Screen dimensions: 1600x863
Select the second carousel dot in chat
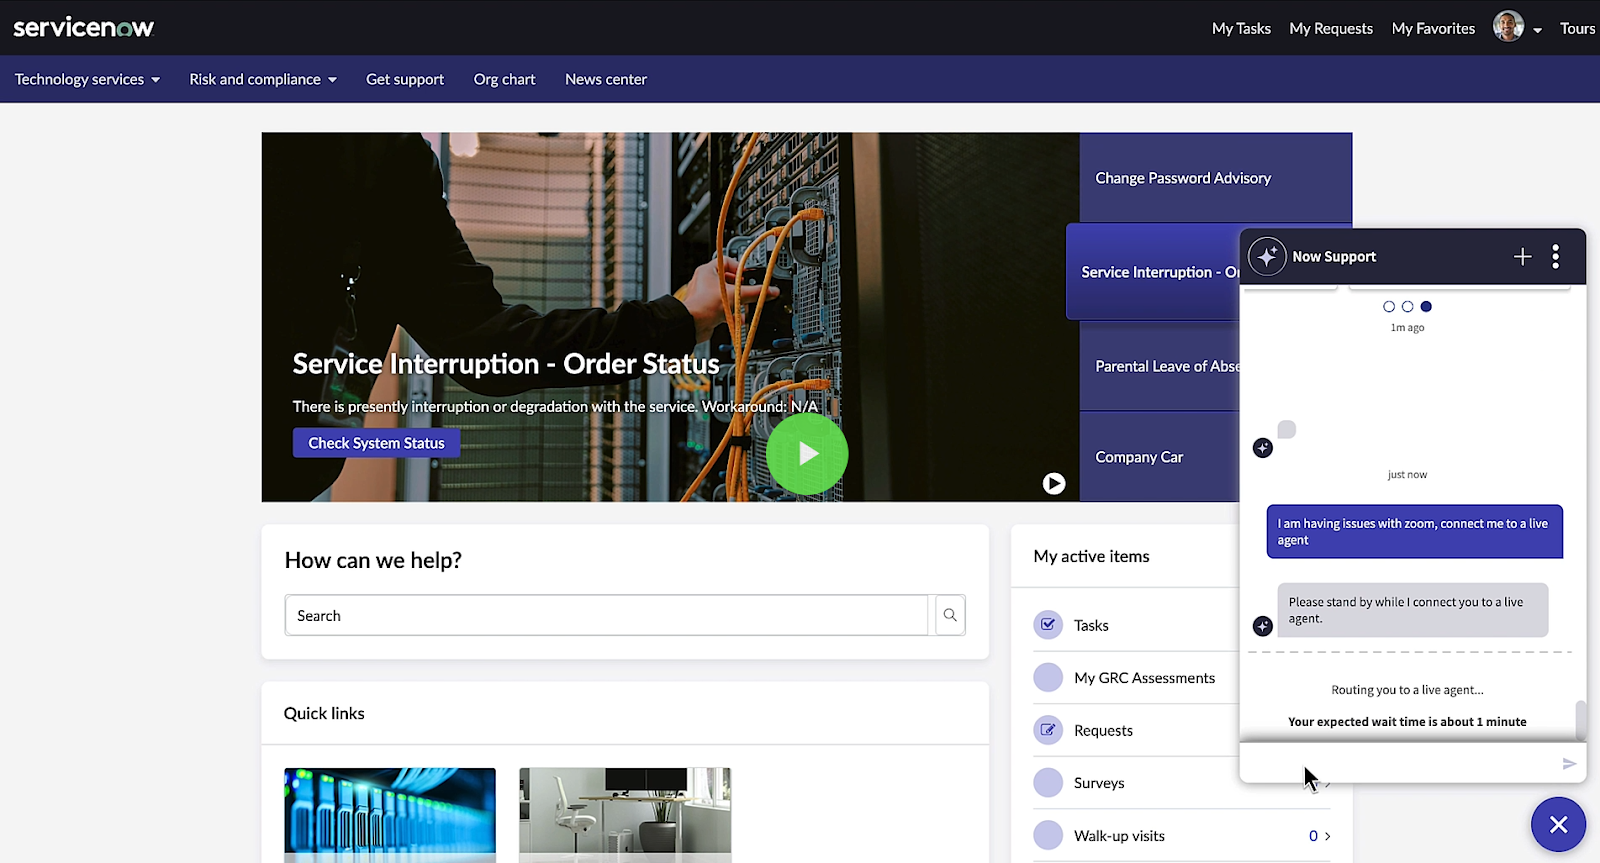point(1408,307)
